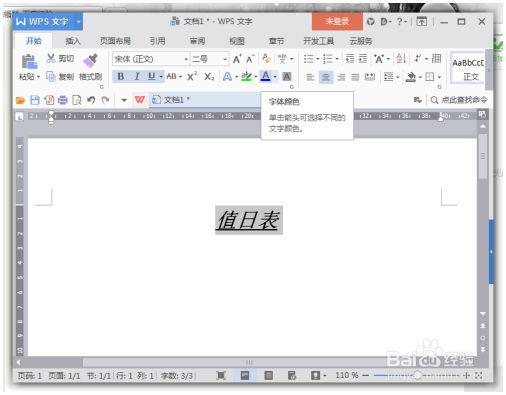
Task: Open the borders dropdown arrow
Action: (440, 77)
